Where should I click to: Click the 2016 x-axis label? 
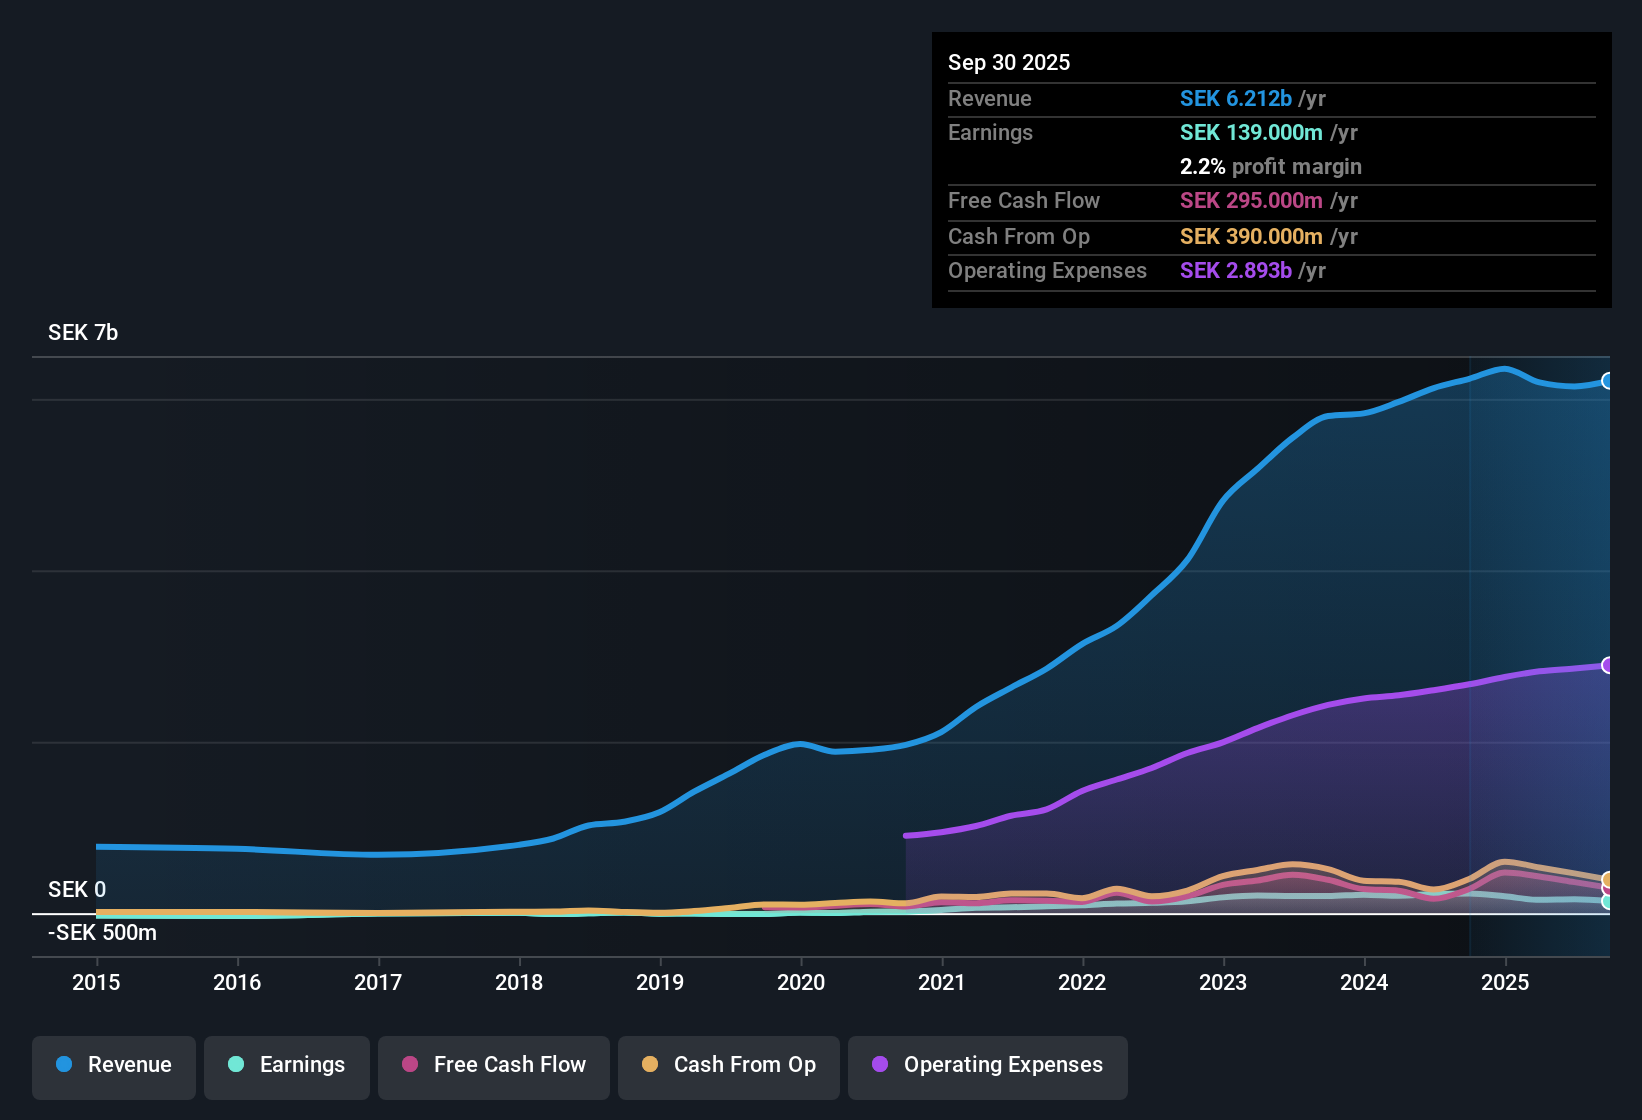pos(237,982)
